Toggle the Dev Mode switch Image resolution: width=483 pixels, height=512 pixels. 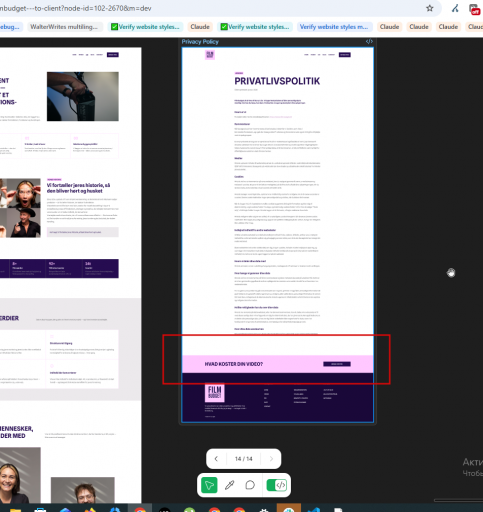pos(276,485)
